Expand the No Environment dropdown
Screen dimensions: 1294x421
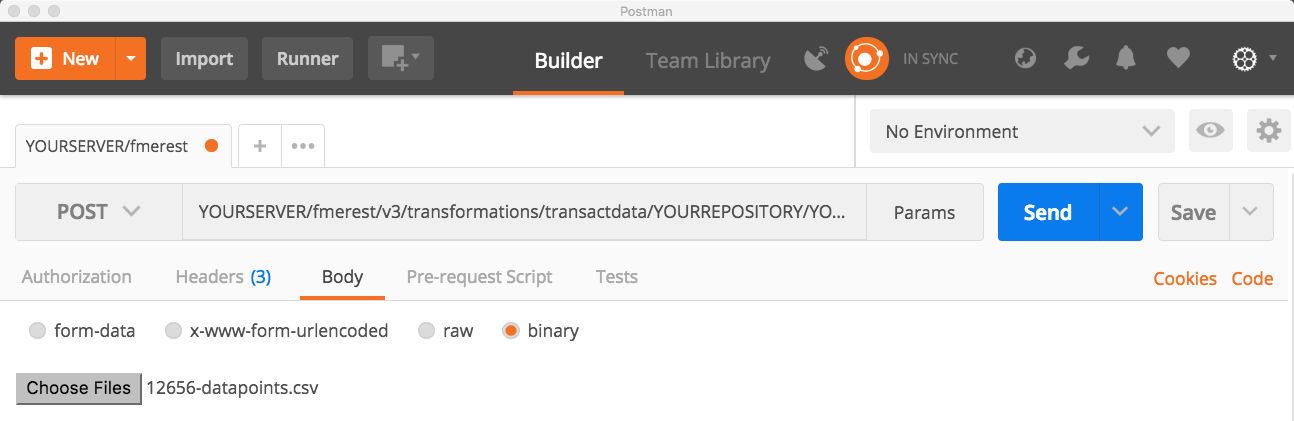(1021, 131)
